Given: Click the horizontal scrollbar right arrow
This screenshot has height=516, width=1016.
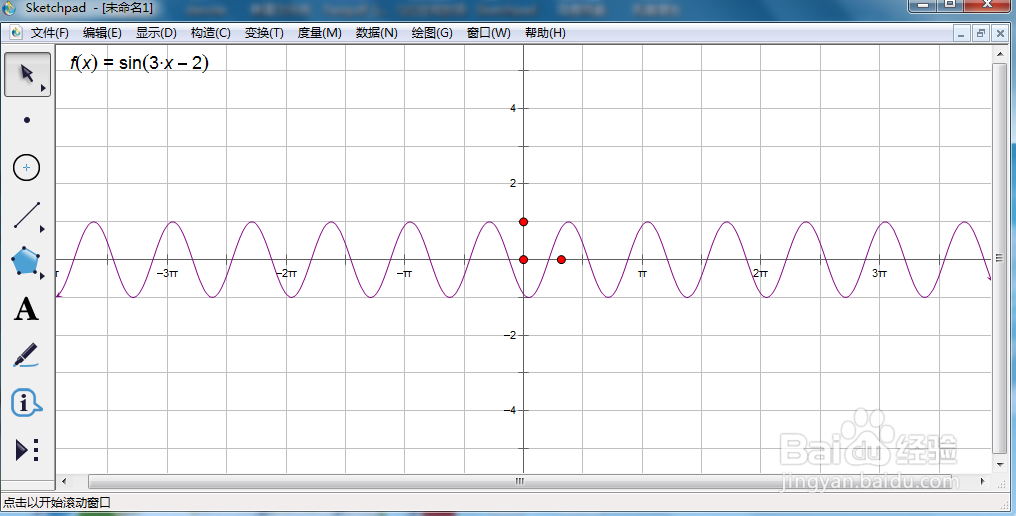Looking at the screenshot, I should [983, 482].
